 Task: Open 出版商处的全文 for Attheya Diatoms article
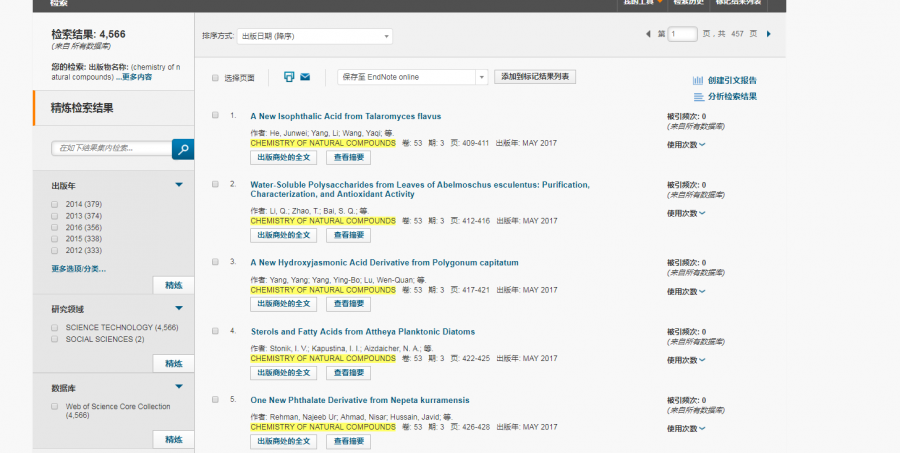point(284,373)
